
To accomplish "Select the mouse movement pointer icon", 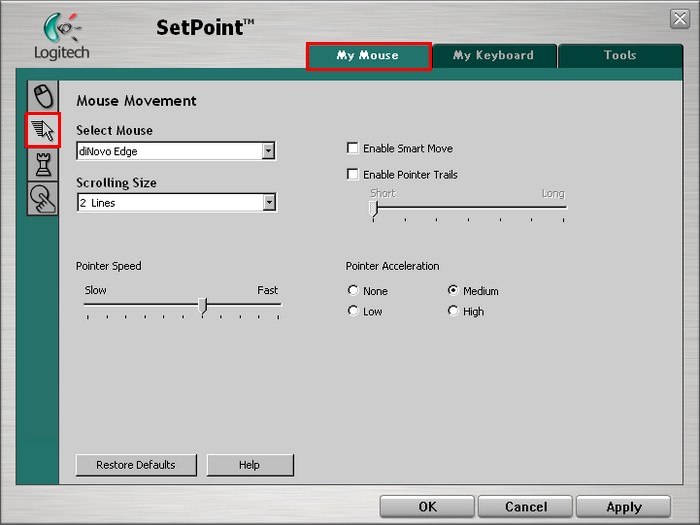I will (x=43, y=130).
